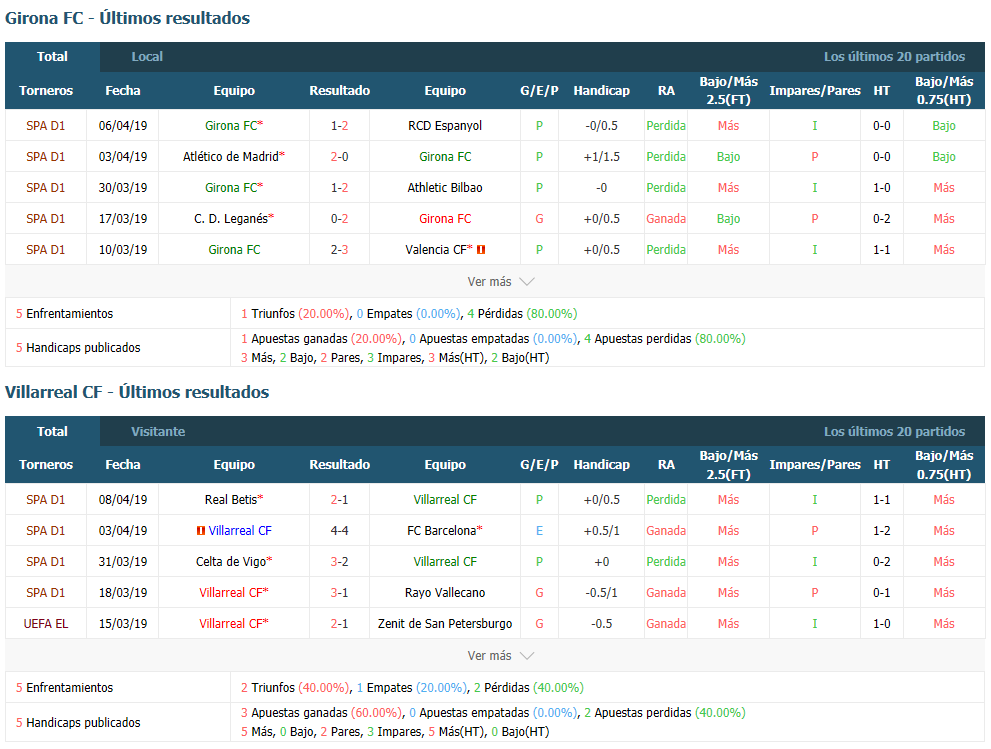Viewport: 991px width, 749px height.
Task: Click the 3-2 result at Celta de Vigo
Action: coord(339,561)
